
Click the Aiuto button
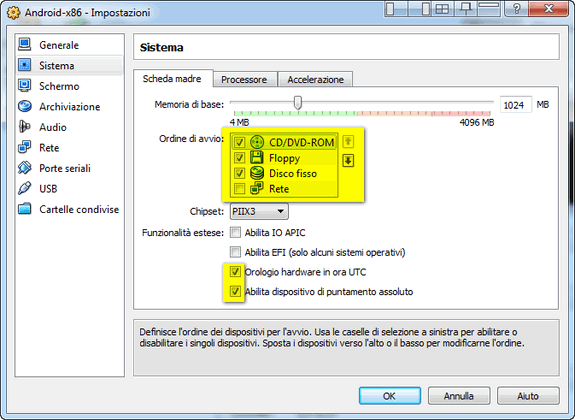(528, 396)
